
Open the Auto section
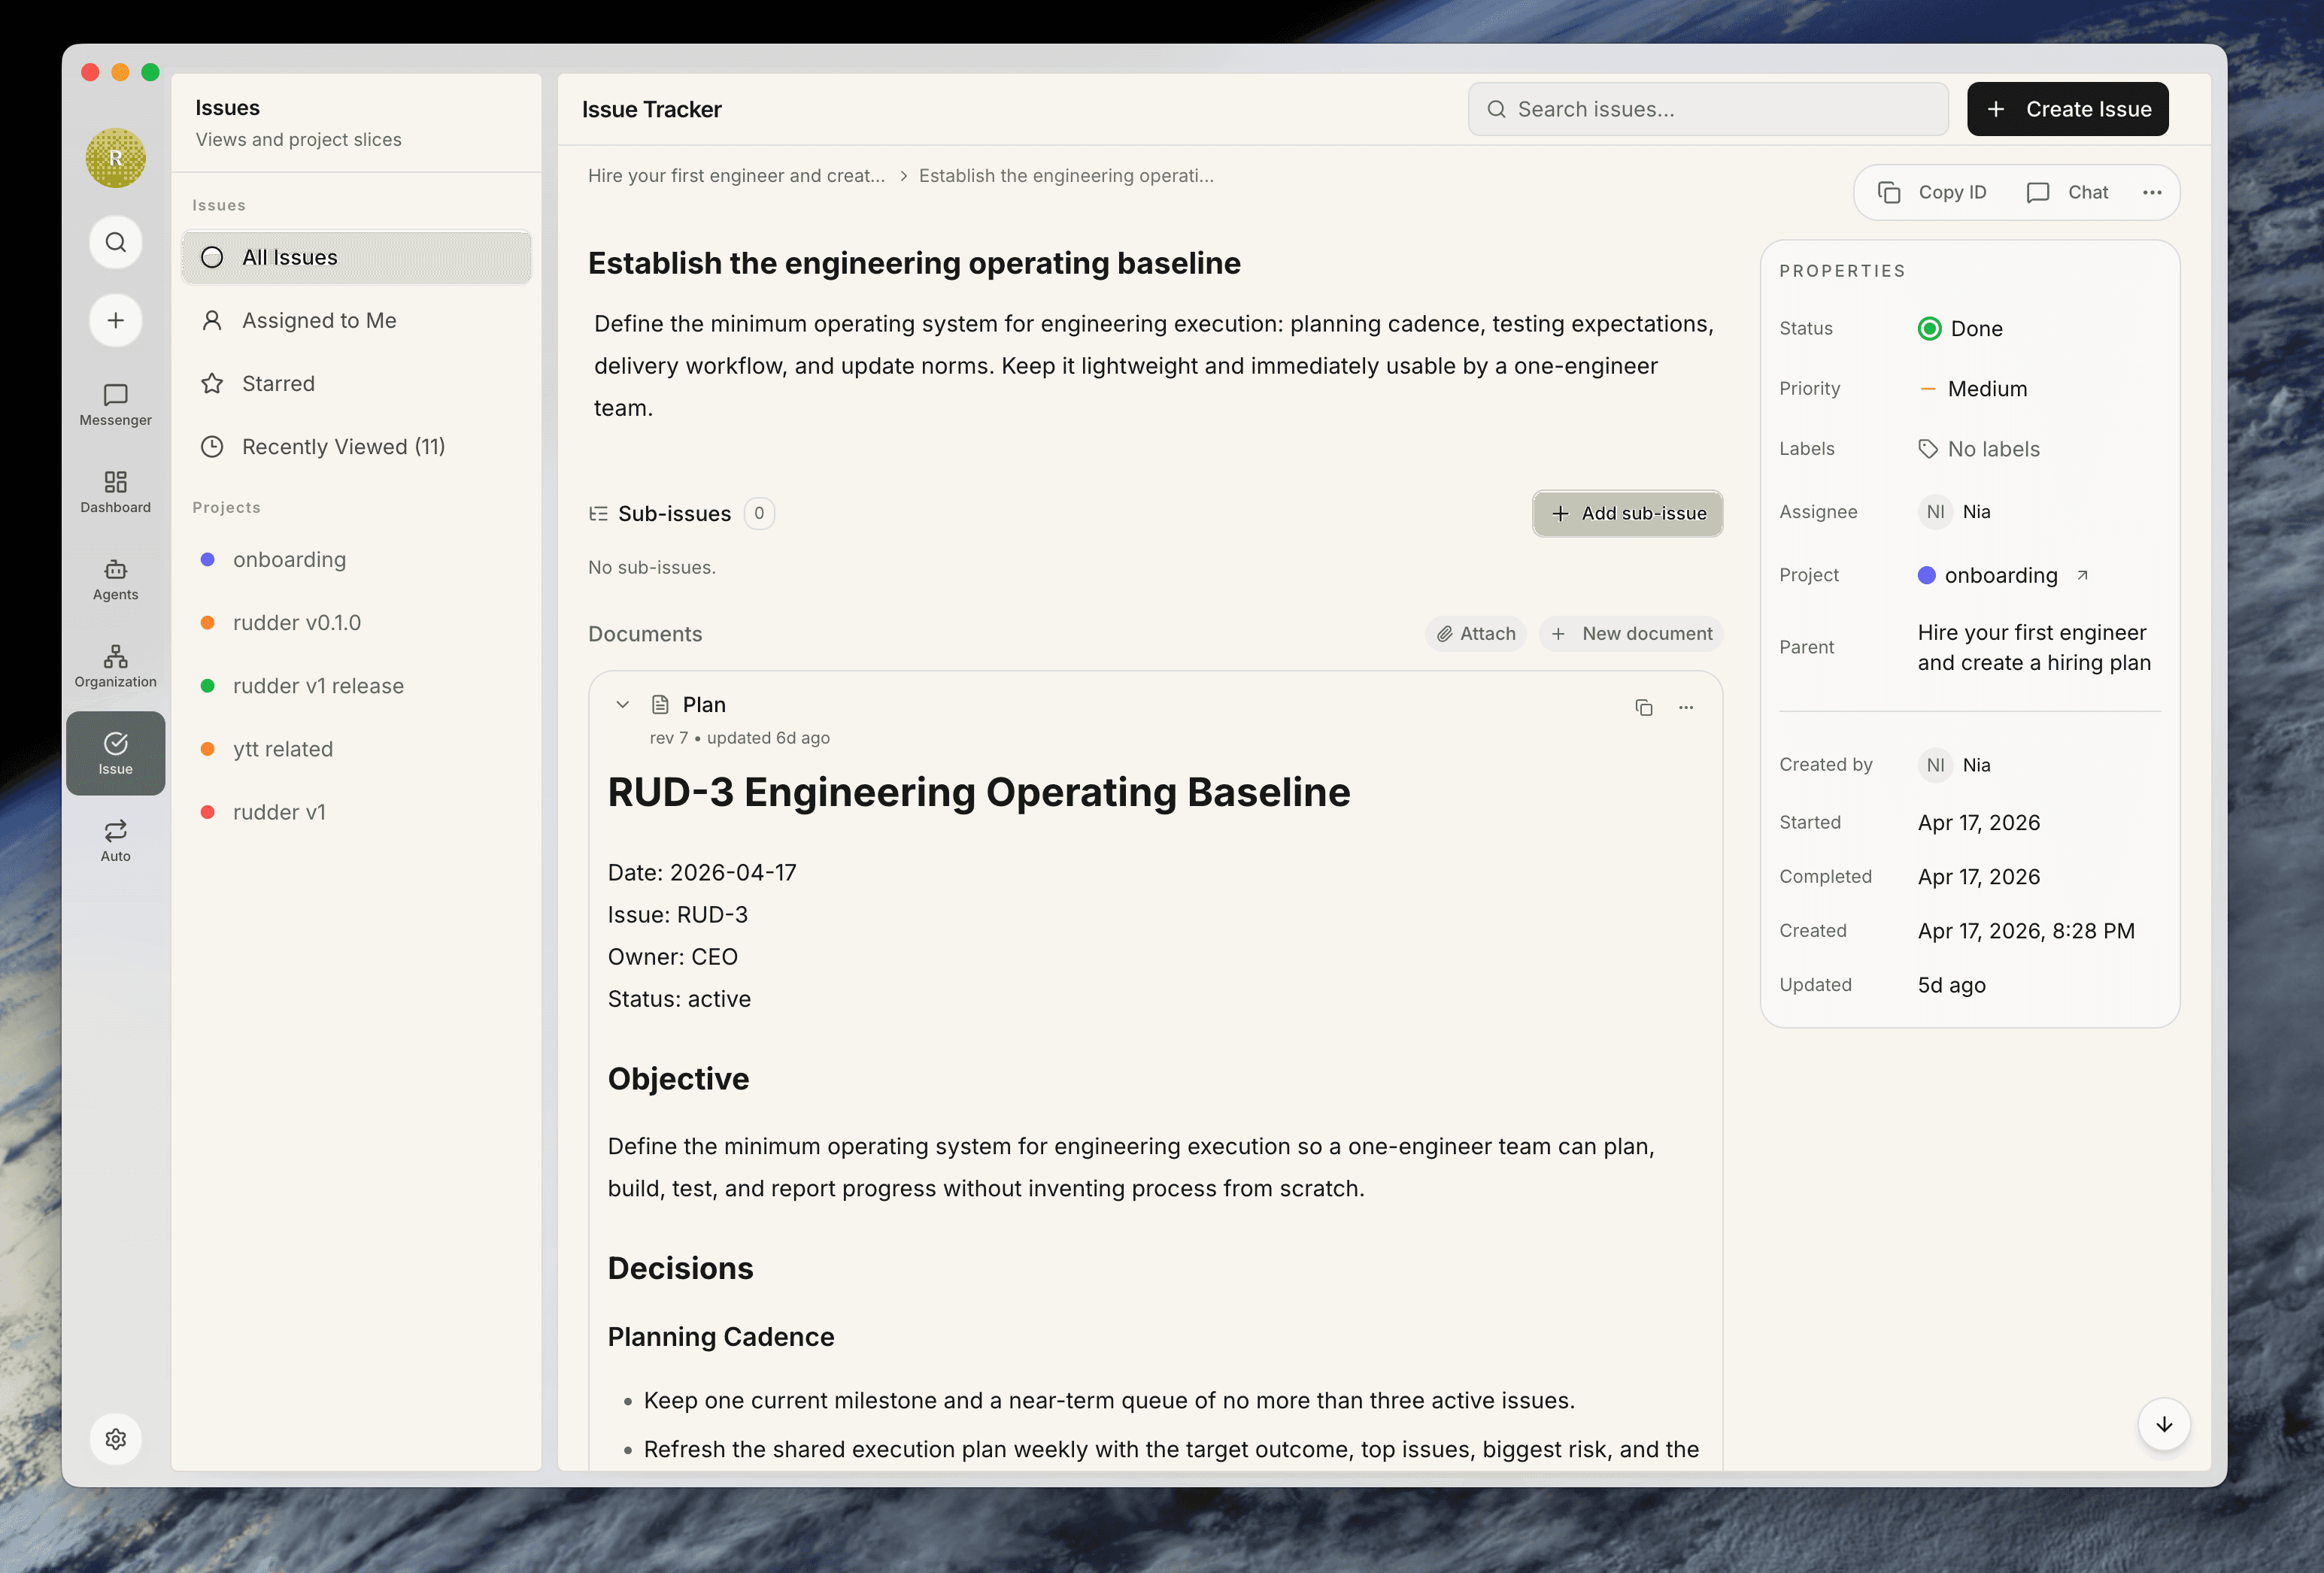coord(115,841)
